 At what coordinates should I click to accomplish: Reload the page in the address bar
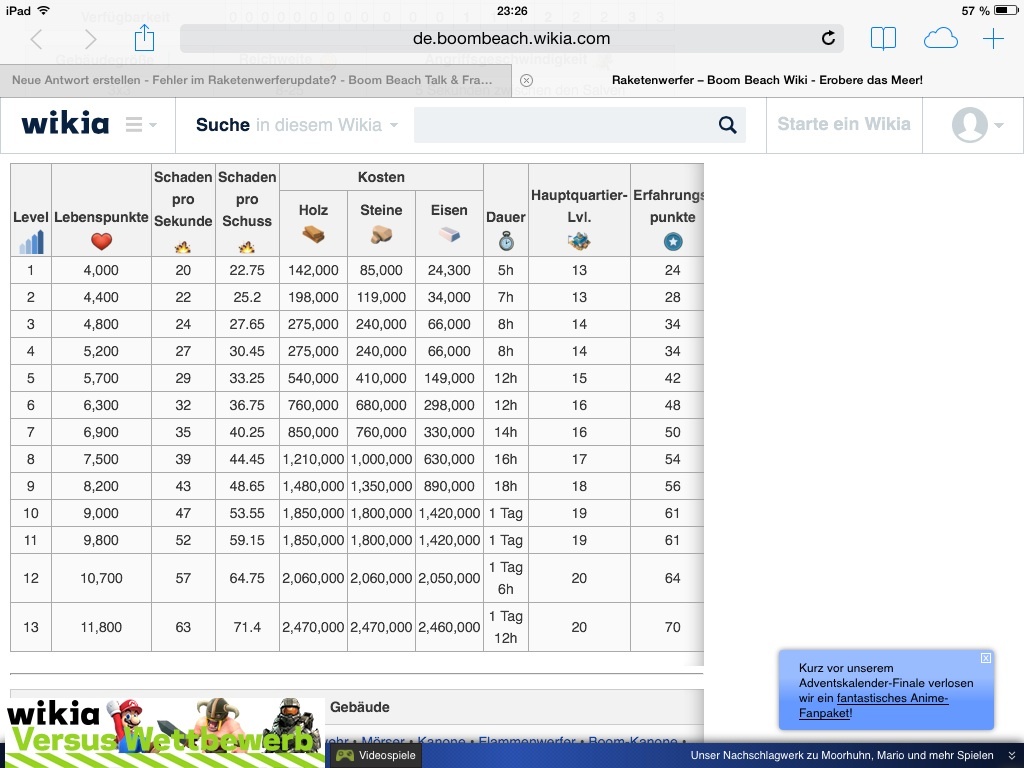[x=828, y=39]
